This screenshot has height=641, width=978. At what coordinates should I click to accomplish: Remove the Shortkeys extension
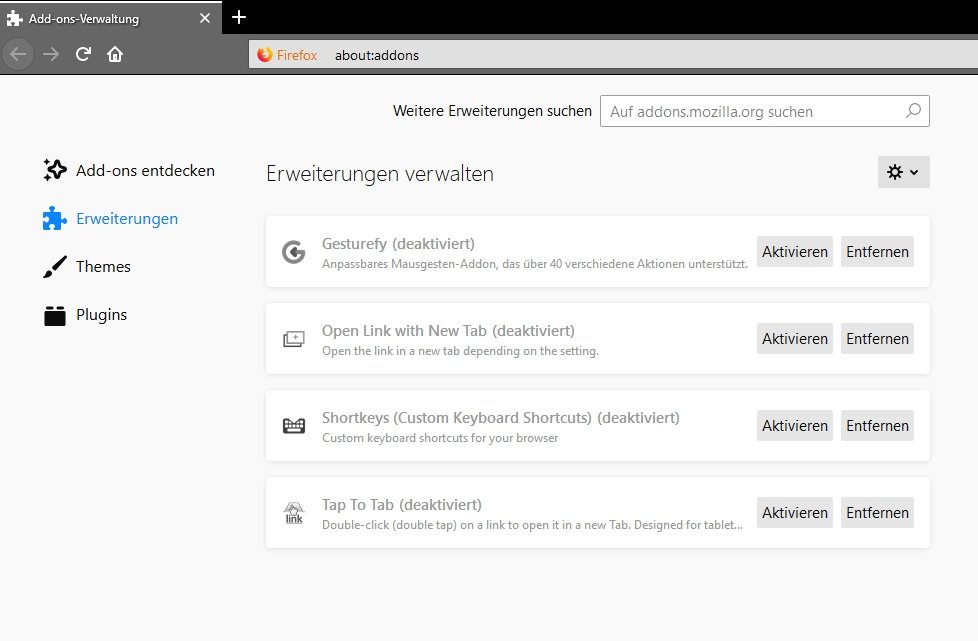pyautogui.click(x=877, y=425)
